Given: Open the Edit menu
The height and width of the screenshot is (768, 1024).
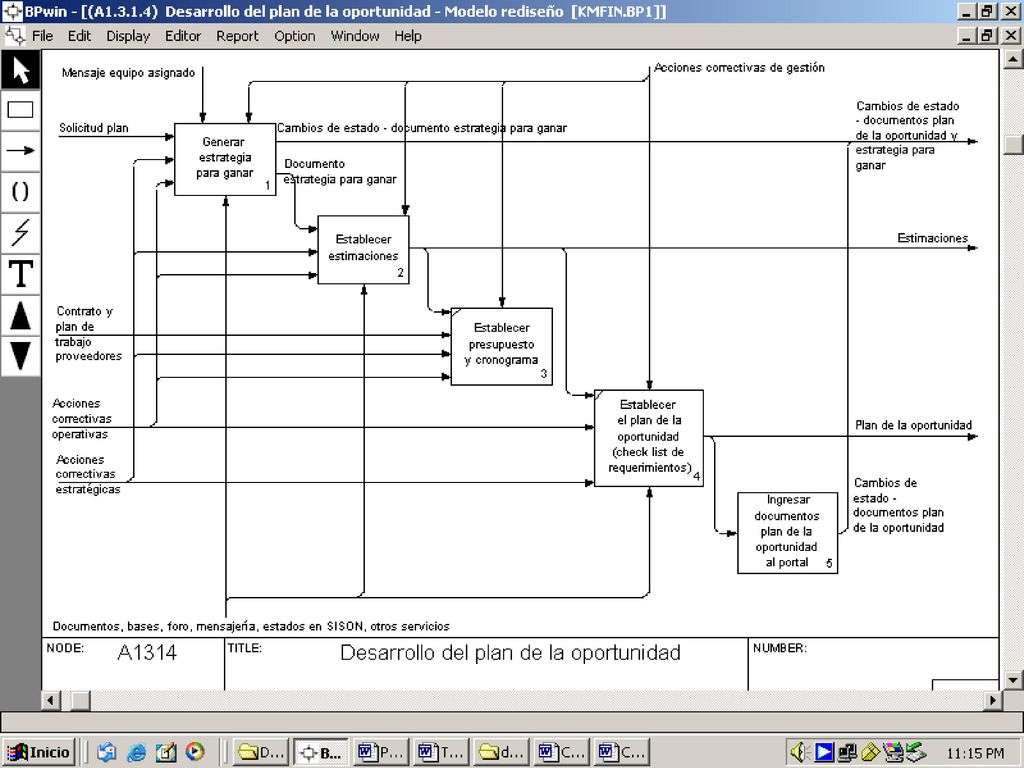Looking at the screenshot, I should click(x=79, y=36).
